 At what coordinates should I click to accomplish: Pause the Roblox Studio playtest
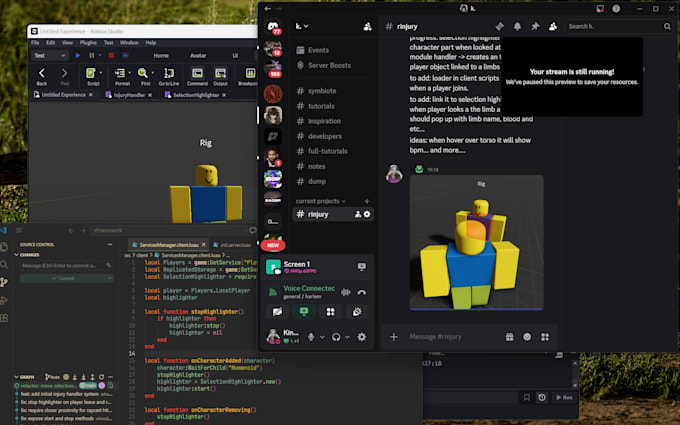click(x=92, y=56)
